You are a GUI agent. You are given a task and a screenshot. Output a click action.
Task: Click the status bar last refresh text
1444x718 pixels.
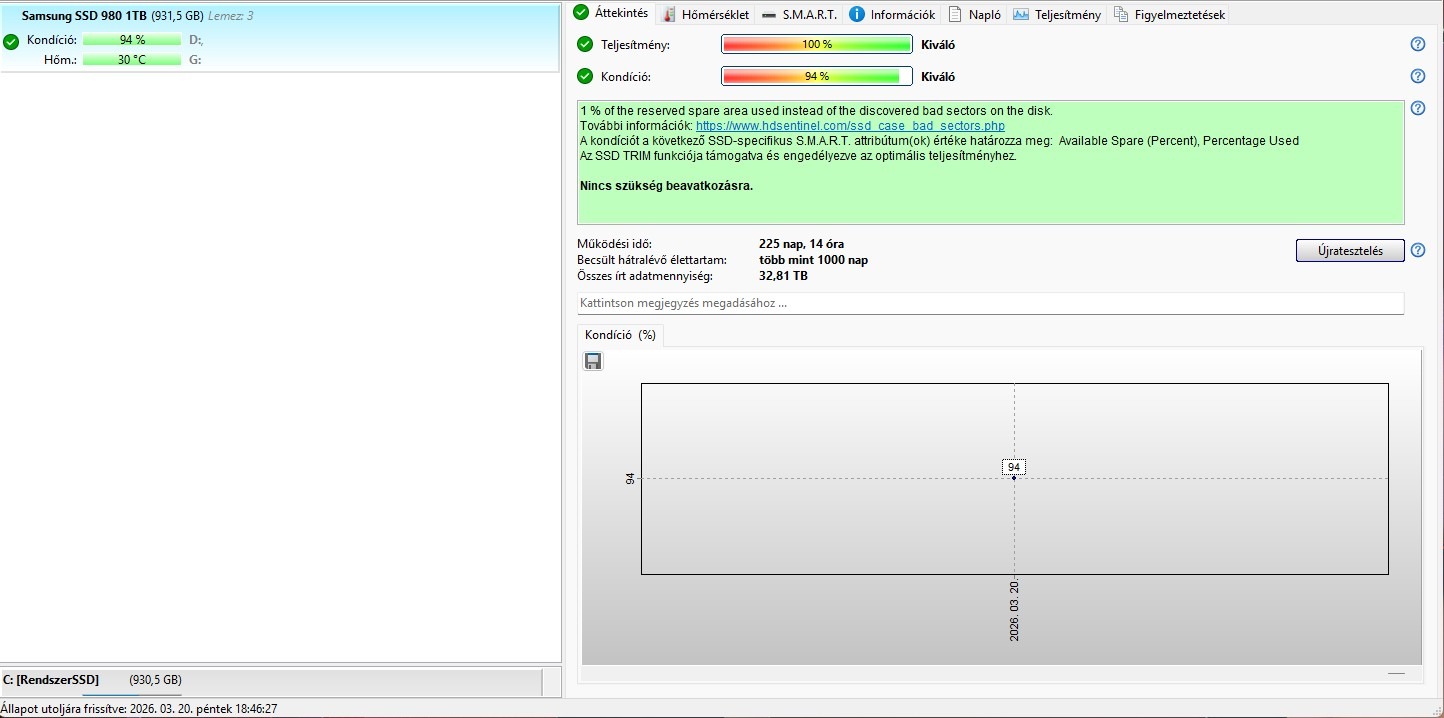pyautogui.click(x=139, y=708)
